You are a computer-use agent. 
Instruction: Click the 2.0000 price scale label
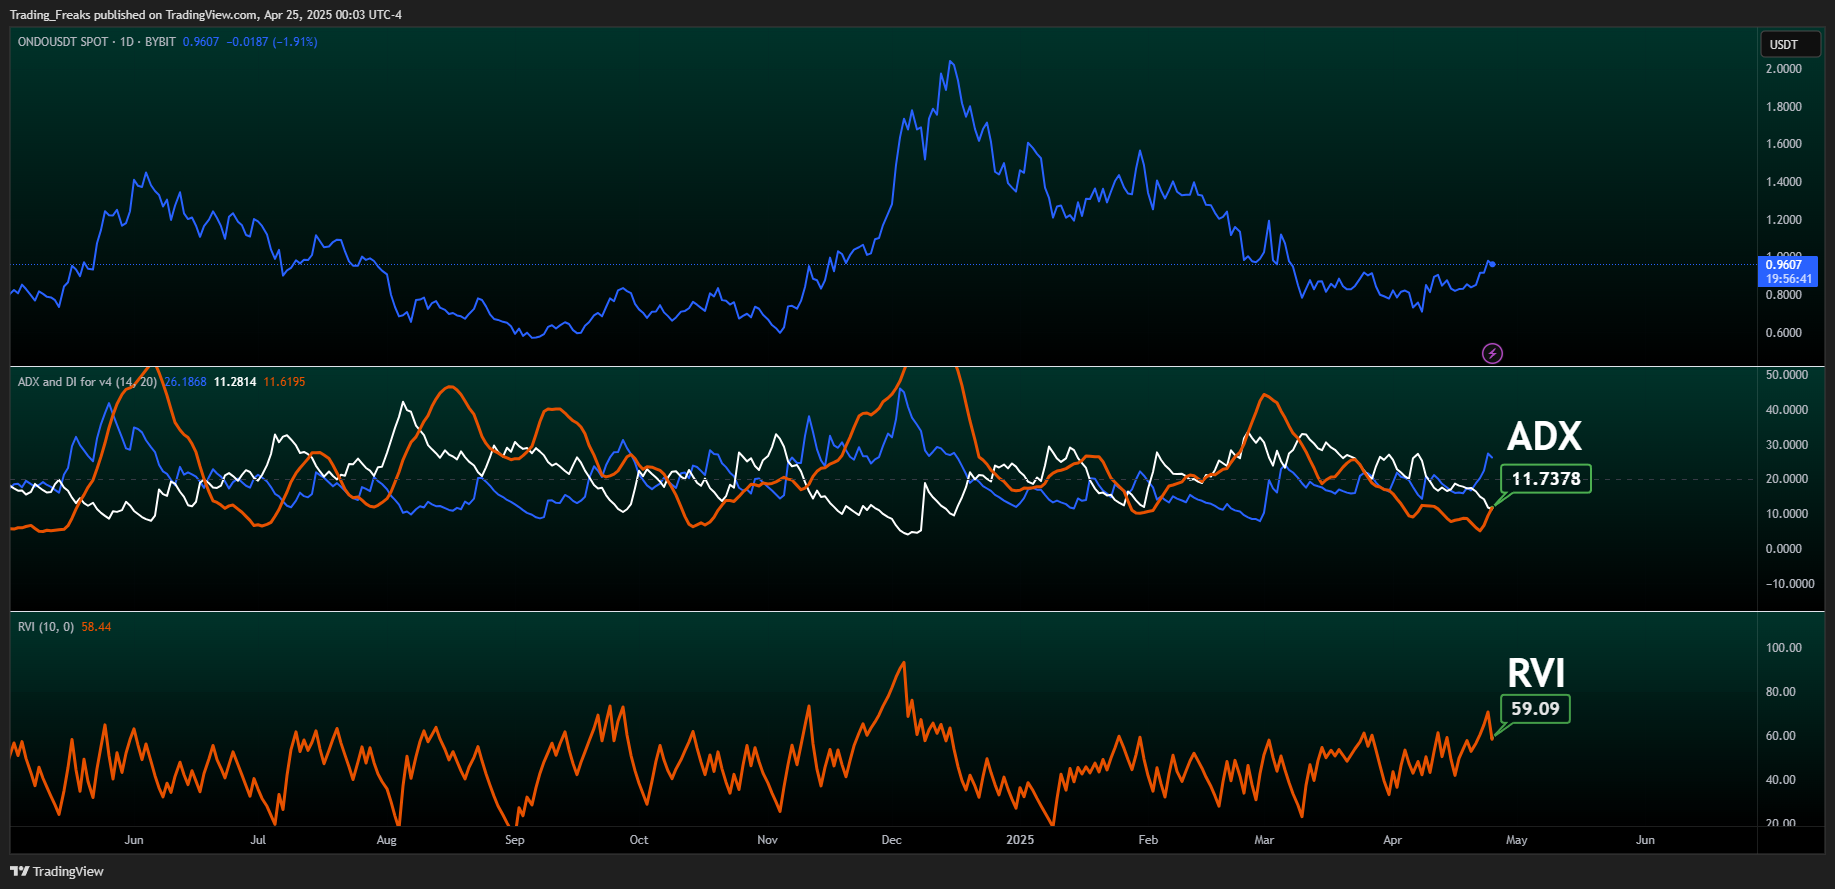[x=1784, y=69]
